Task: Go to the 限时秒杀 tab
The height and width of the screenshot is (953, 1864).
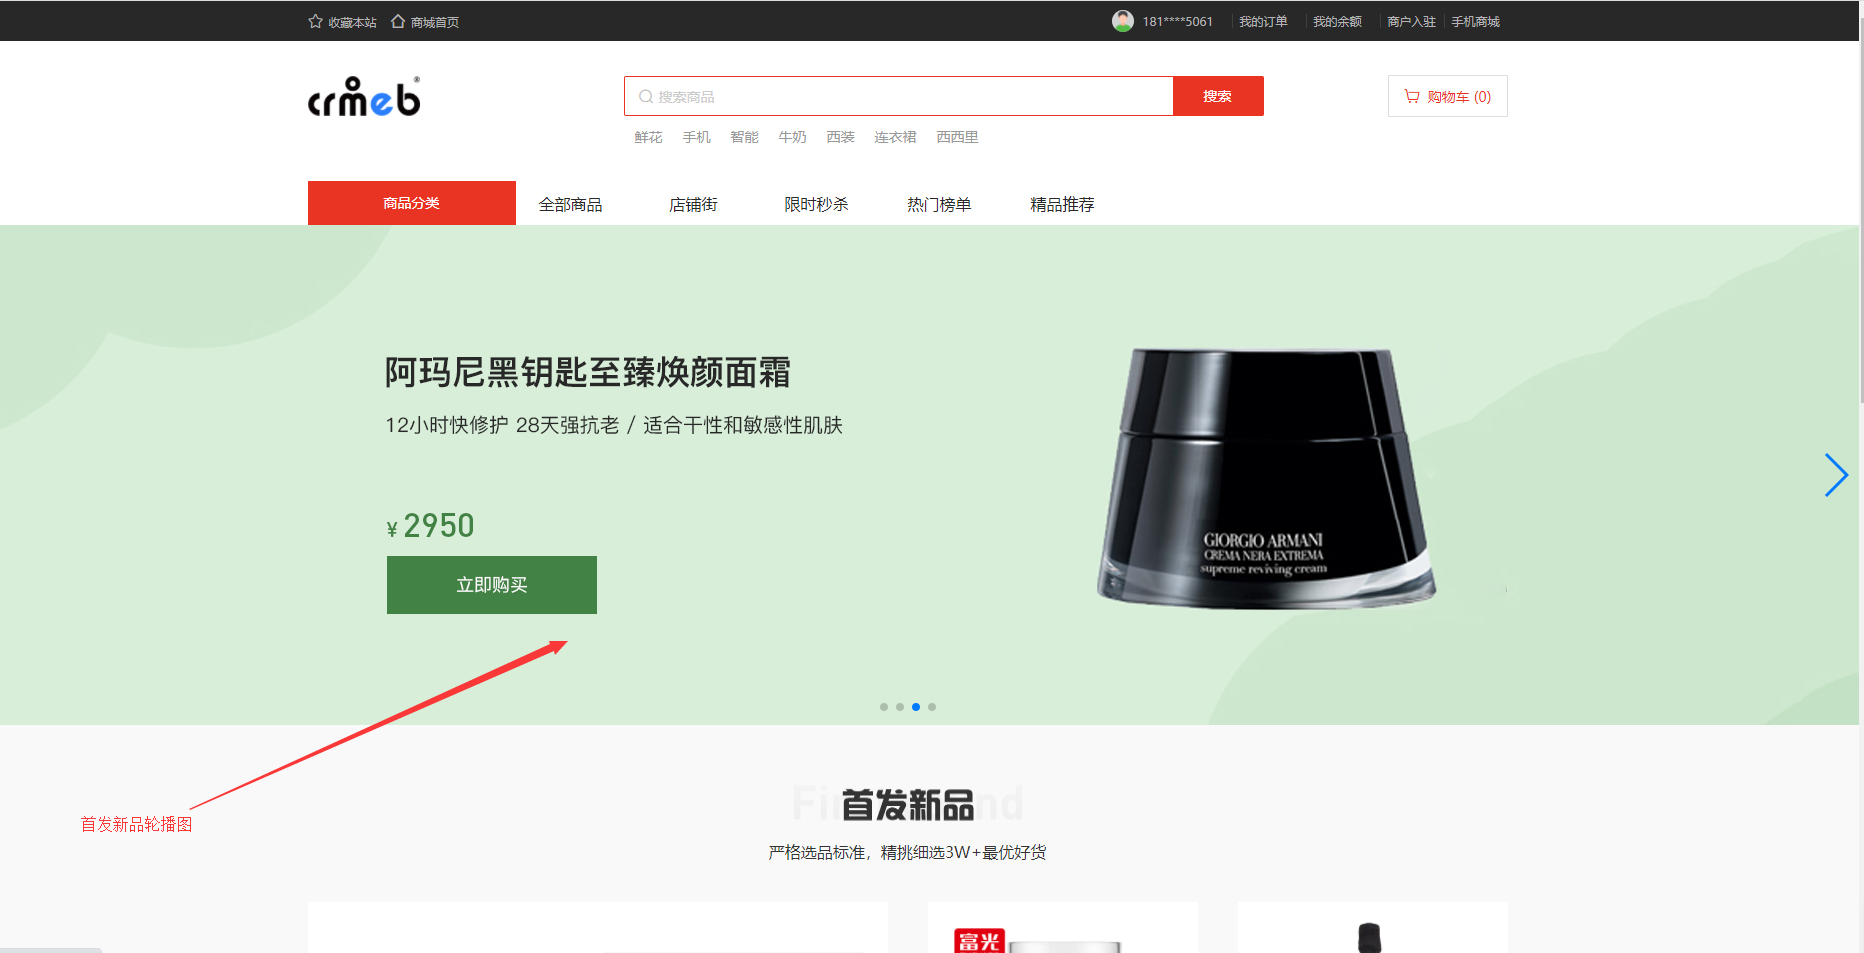Action: 816,204
